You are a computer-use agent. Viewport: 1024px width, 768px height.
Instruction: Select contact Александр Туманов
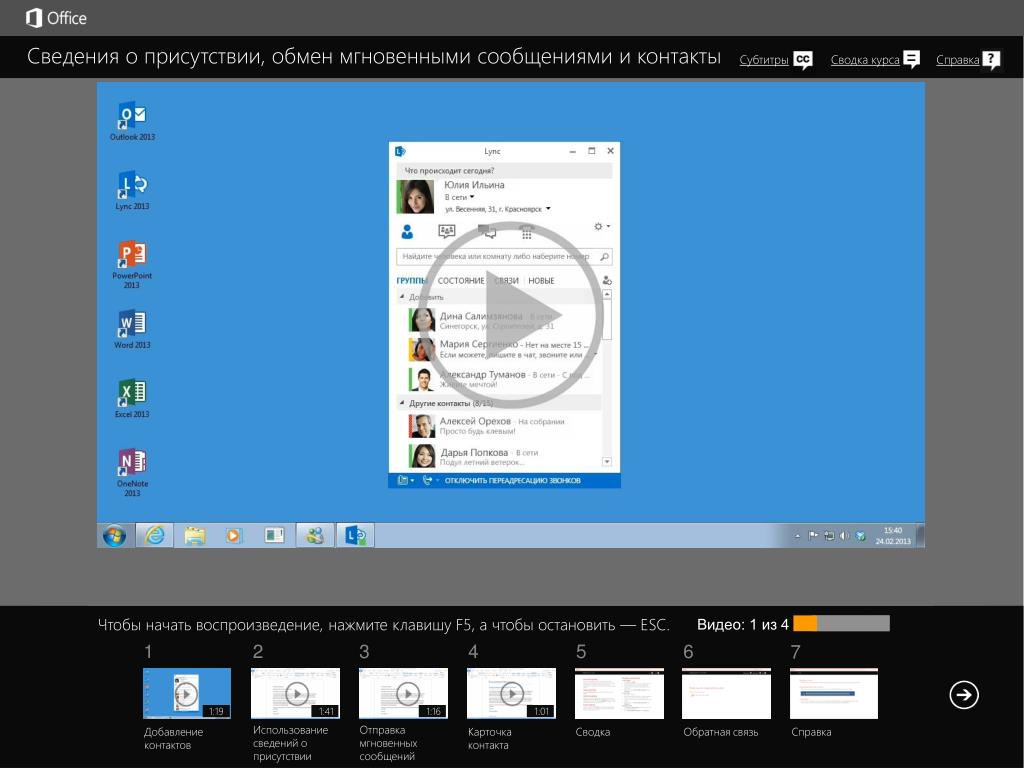coord(500,379)
